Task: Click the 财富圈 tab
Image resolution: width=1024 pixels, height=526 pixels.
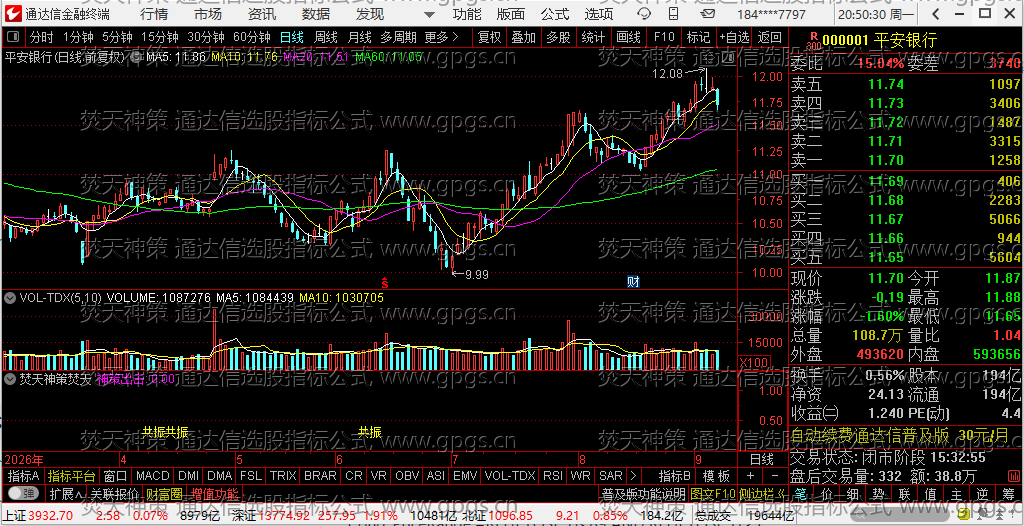Action: [164, 493]
